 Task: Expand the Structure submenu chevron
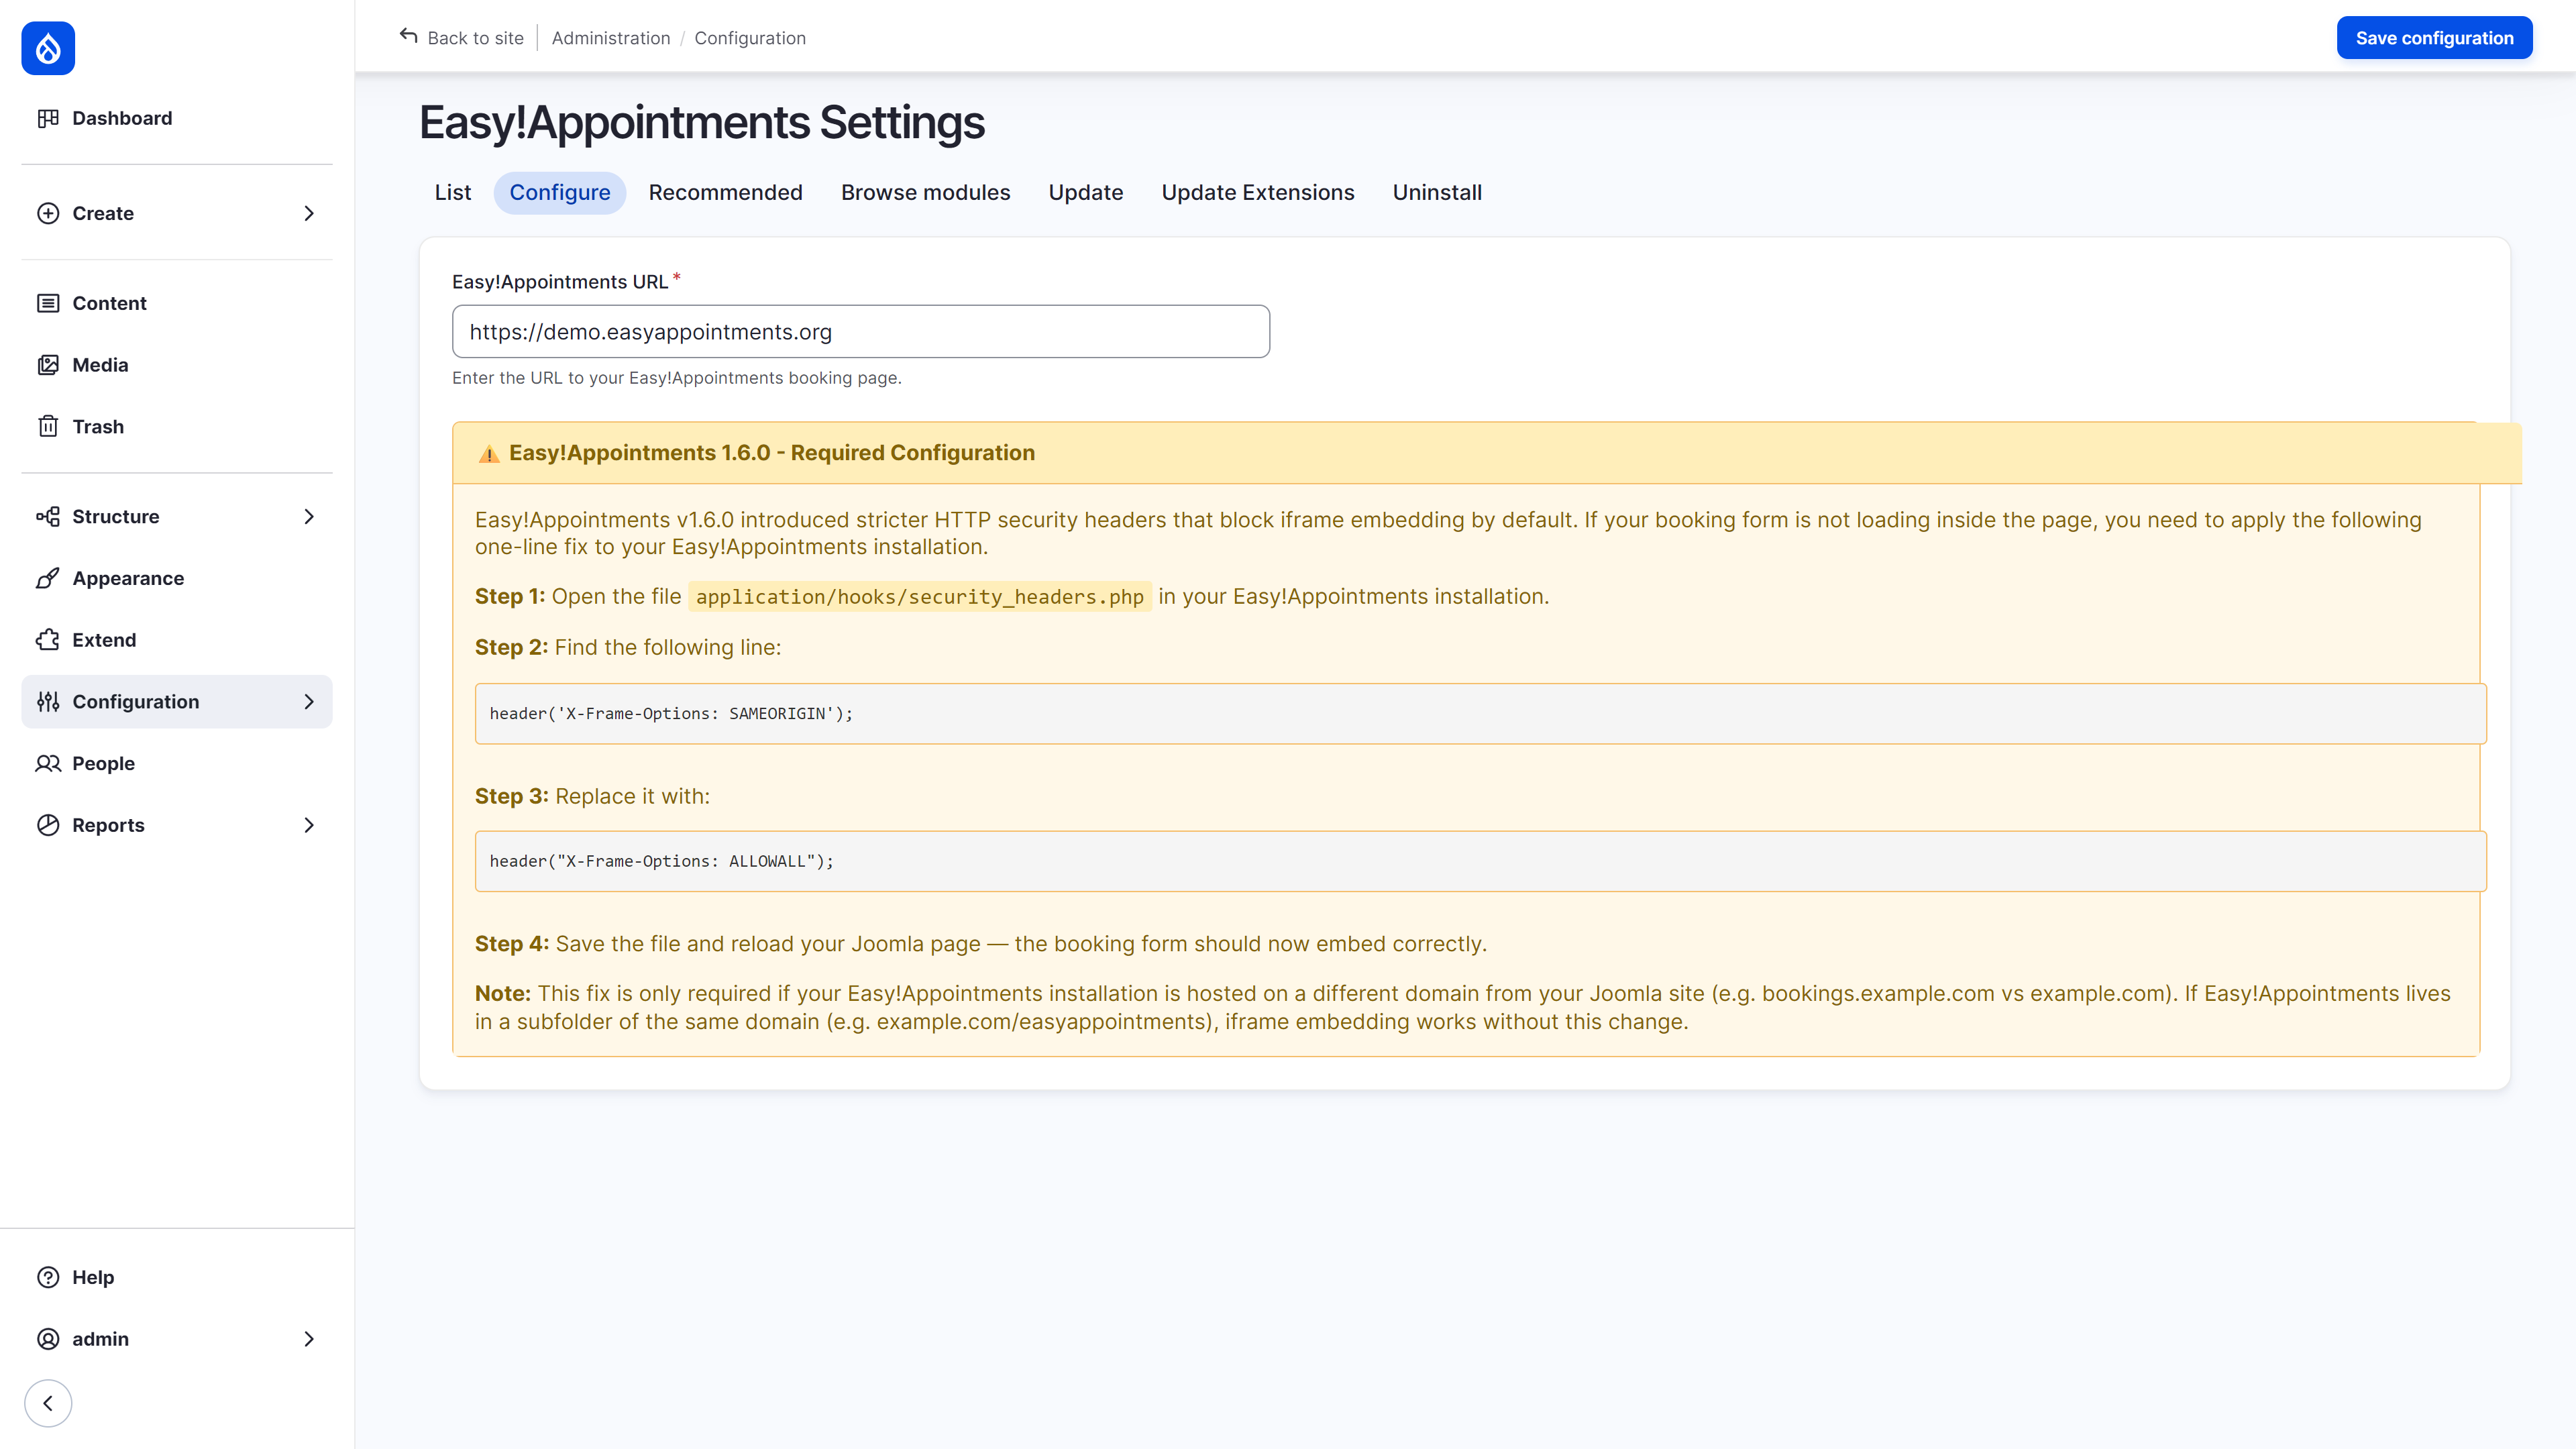pyautogui.click(x=309, y=517)
